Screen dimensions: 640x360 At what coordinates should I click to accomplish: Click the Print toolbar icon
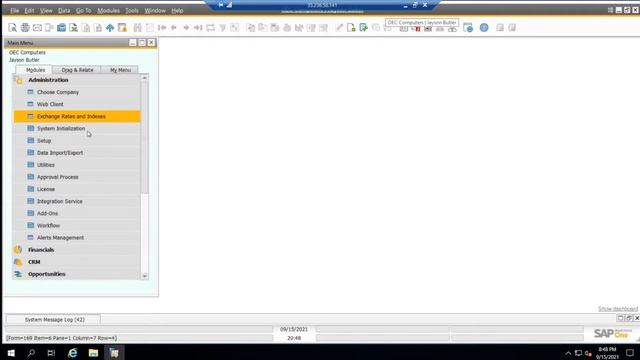25,28
